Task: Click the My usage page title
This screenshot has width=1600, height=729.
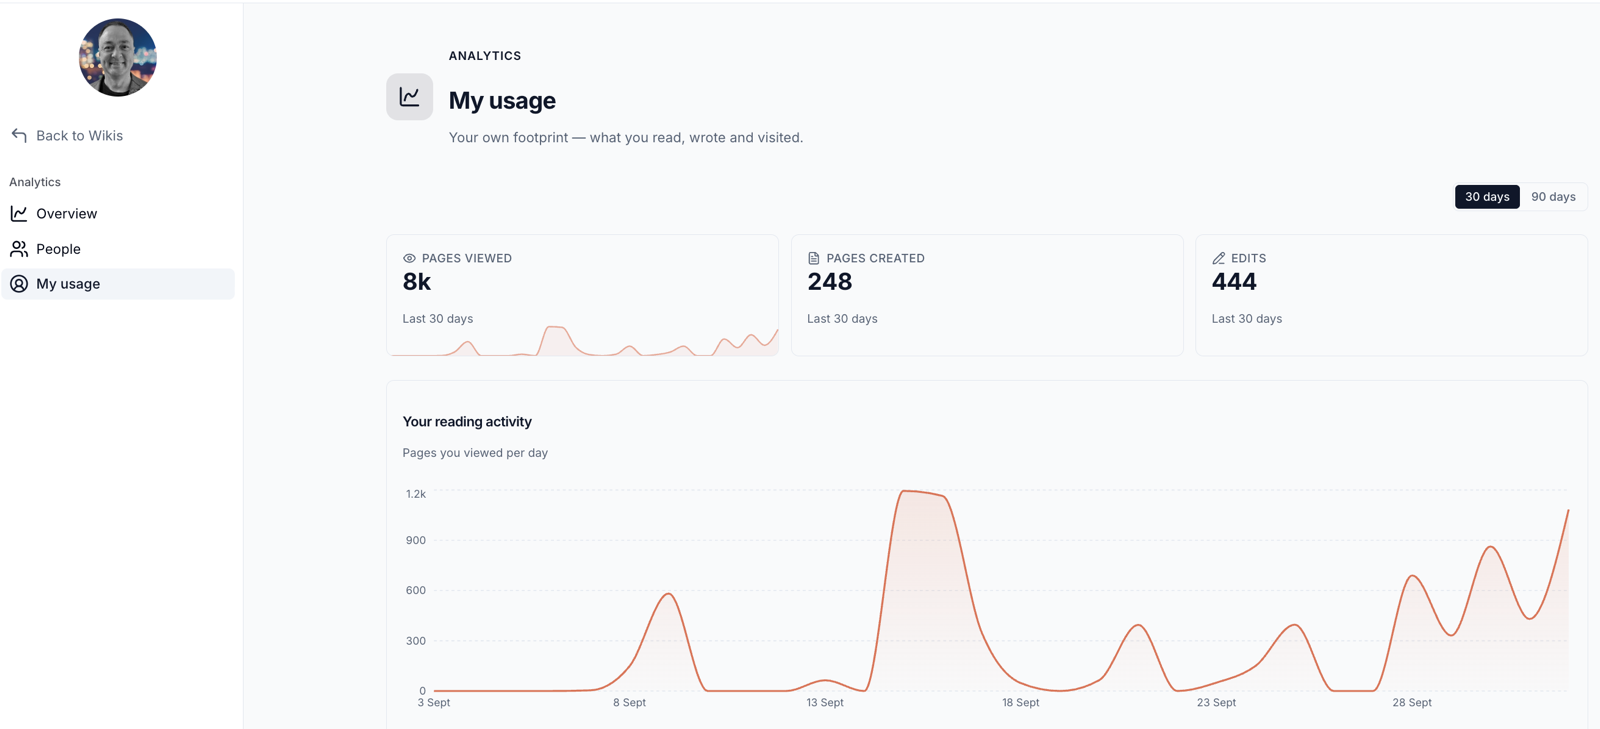Action: click(x=502, y=100)
